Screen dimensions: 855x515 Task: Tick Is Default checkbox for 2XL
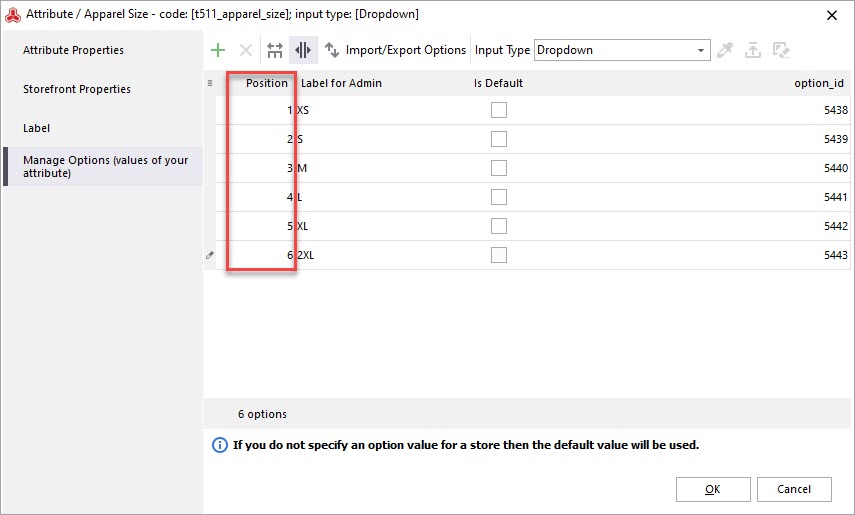coord(498,255)
